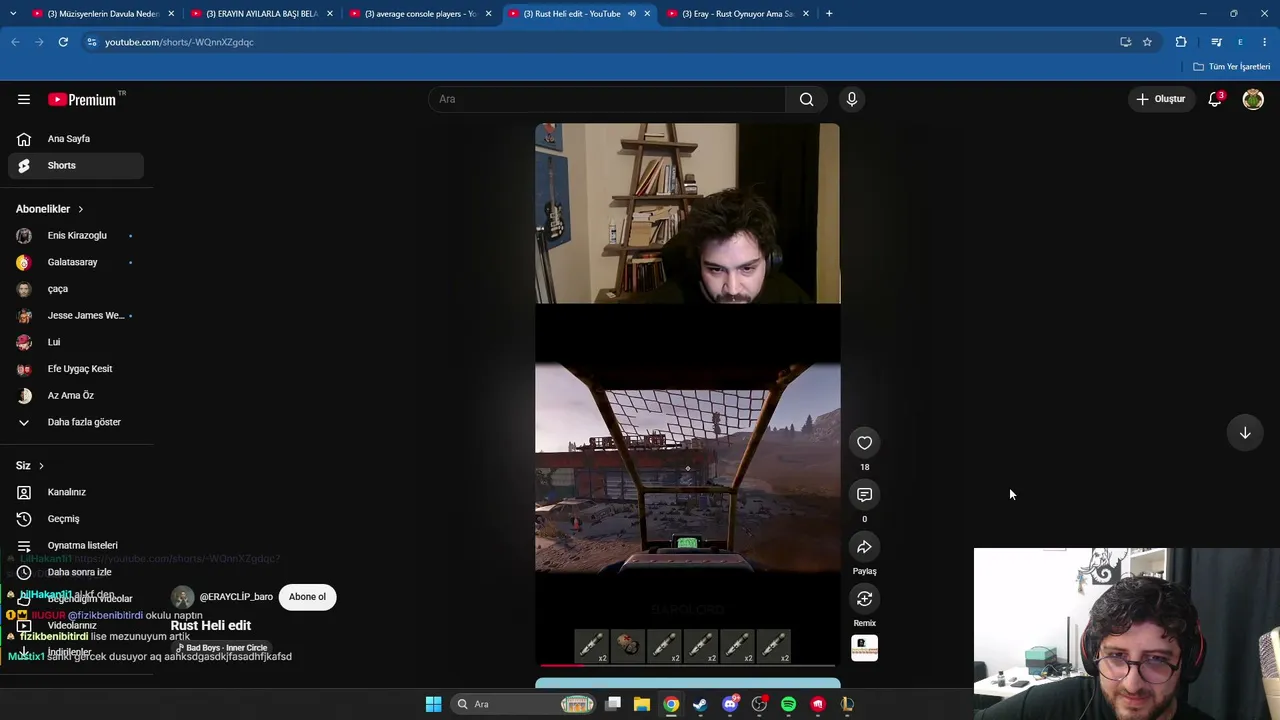
Task: Remix this Short
Action: coord(865,599)
